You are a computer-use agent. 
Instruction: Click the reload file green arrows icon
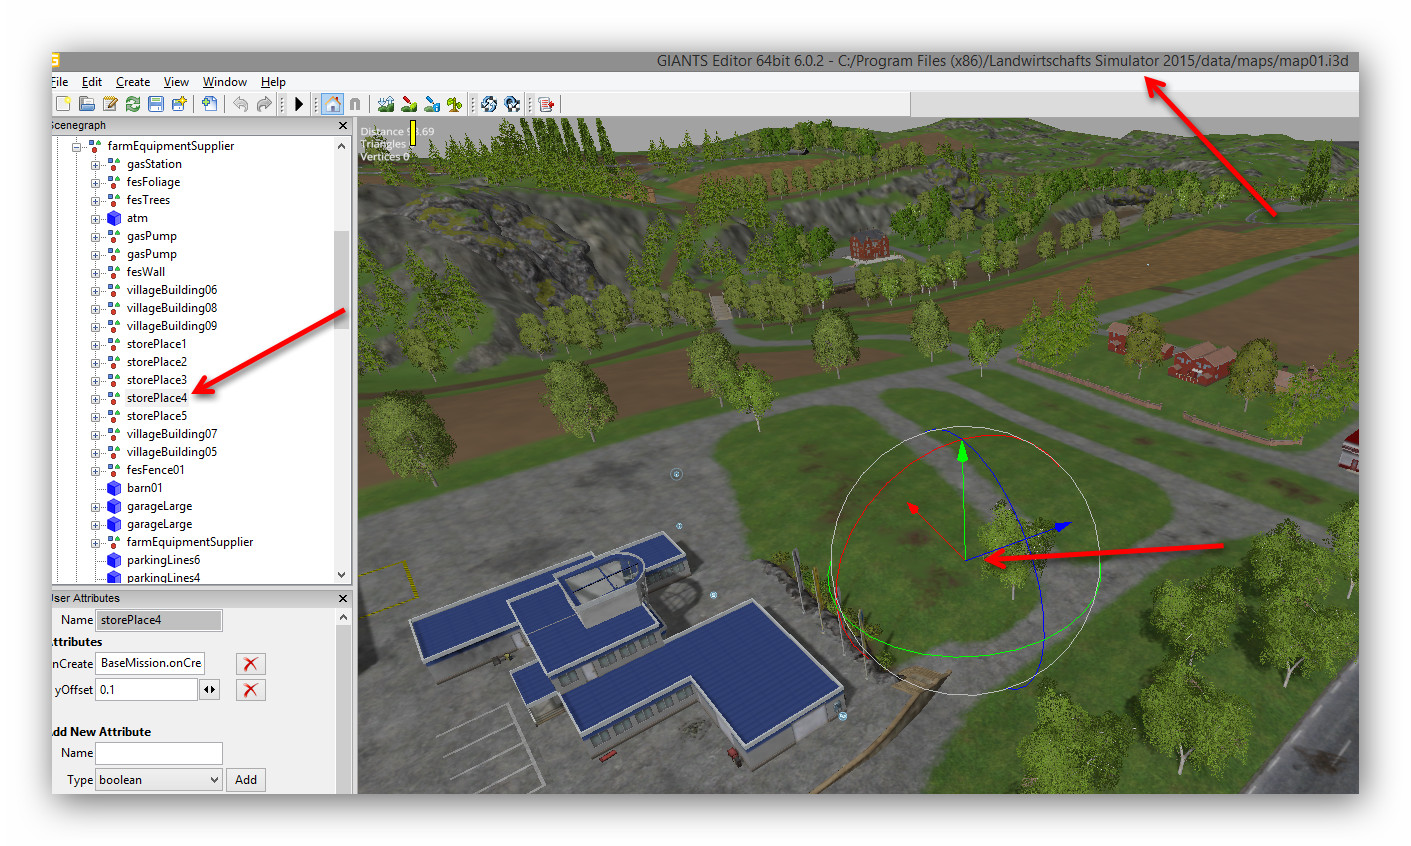point(132,104)
